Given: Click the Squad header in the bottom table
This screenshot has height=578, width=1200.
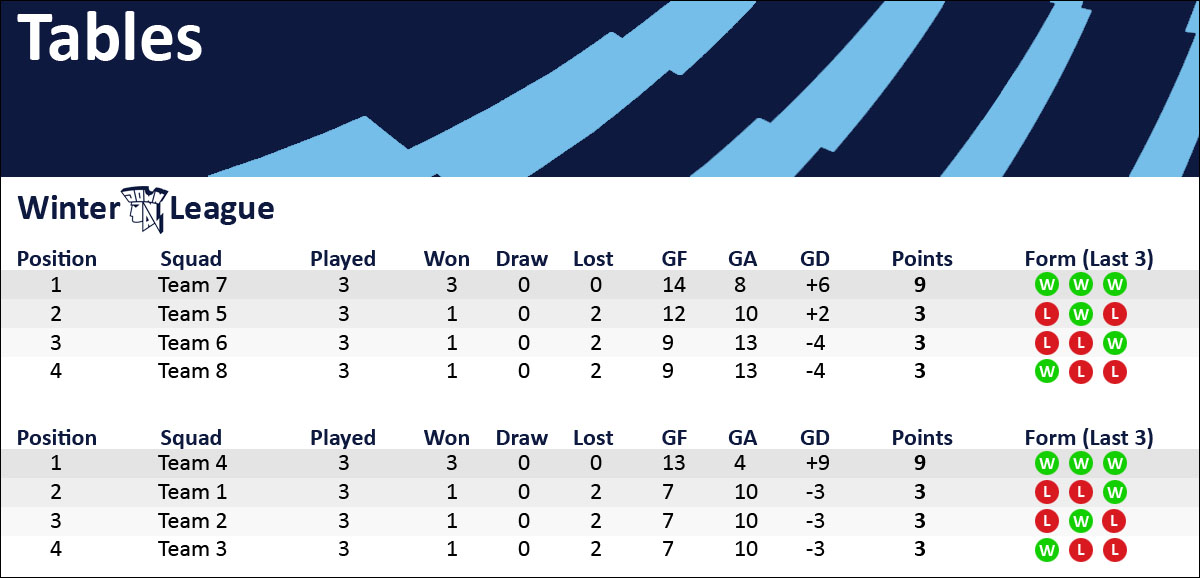Looking at the screenshot, I should [x=191, y=438].
